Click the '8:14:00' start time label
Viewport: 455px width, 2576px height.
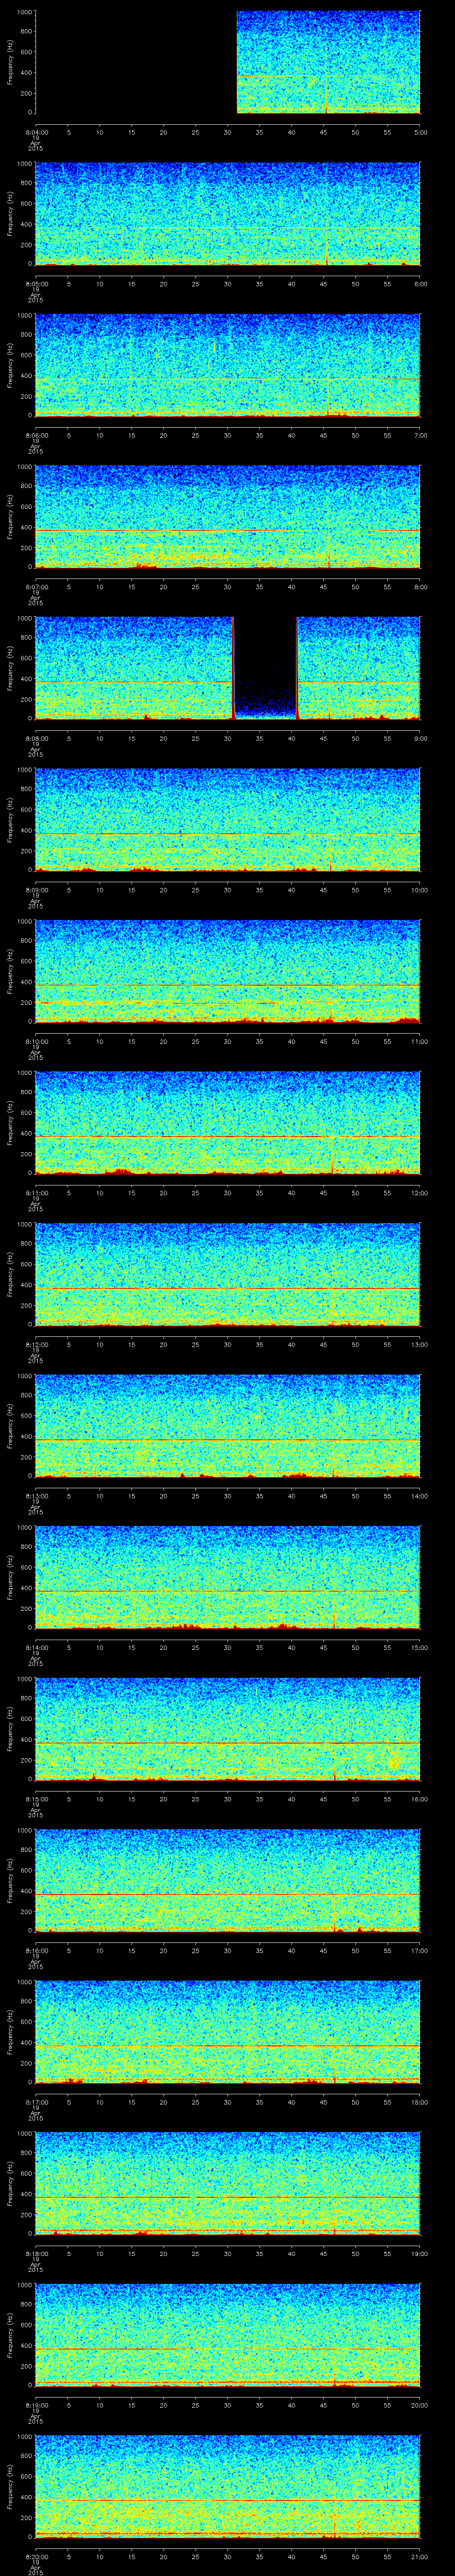coord(36,1647)
